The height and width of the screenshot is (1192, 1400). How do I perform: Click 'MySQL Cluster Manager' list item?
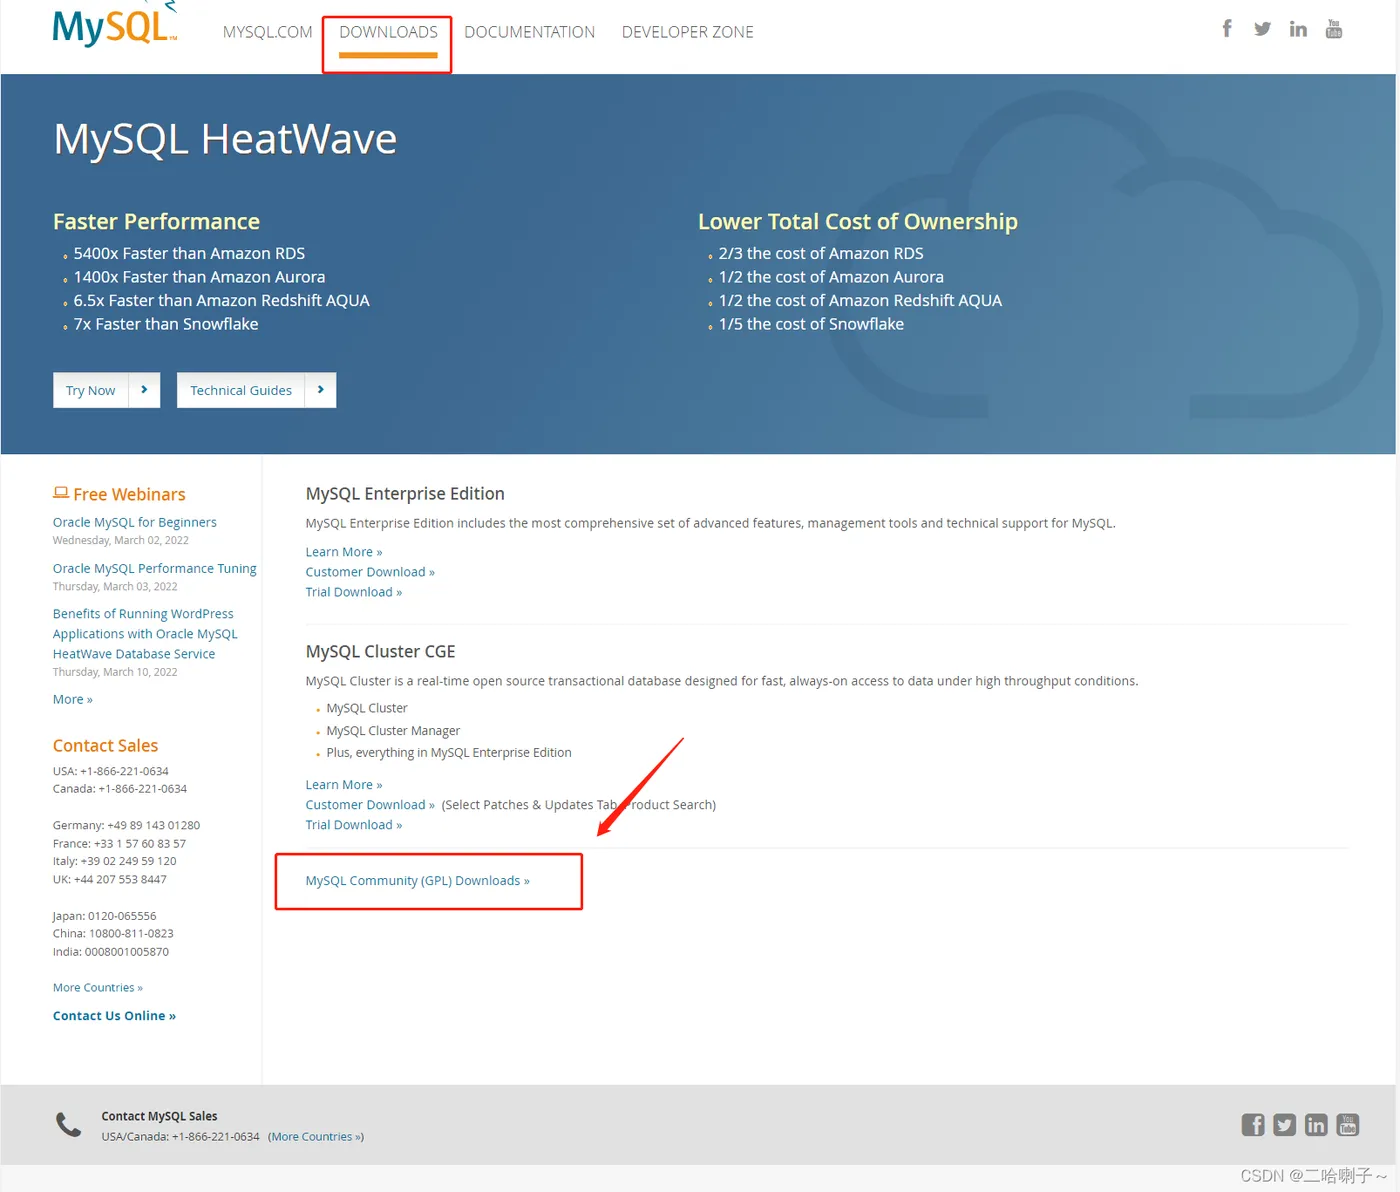[393, 731]
